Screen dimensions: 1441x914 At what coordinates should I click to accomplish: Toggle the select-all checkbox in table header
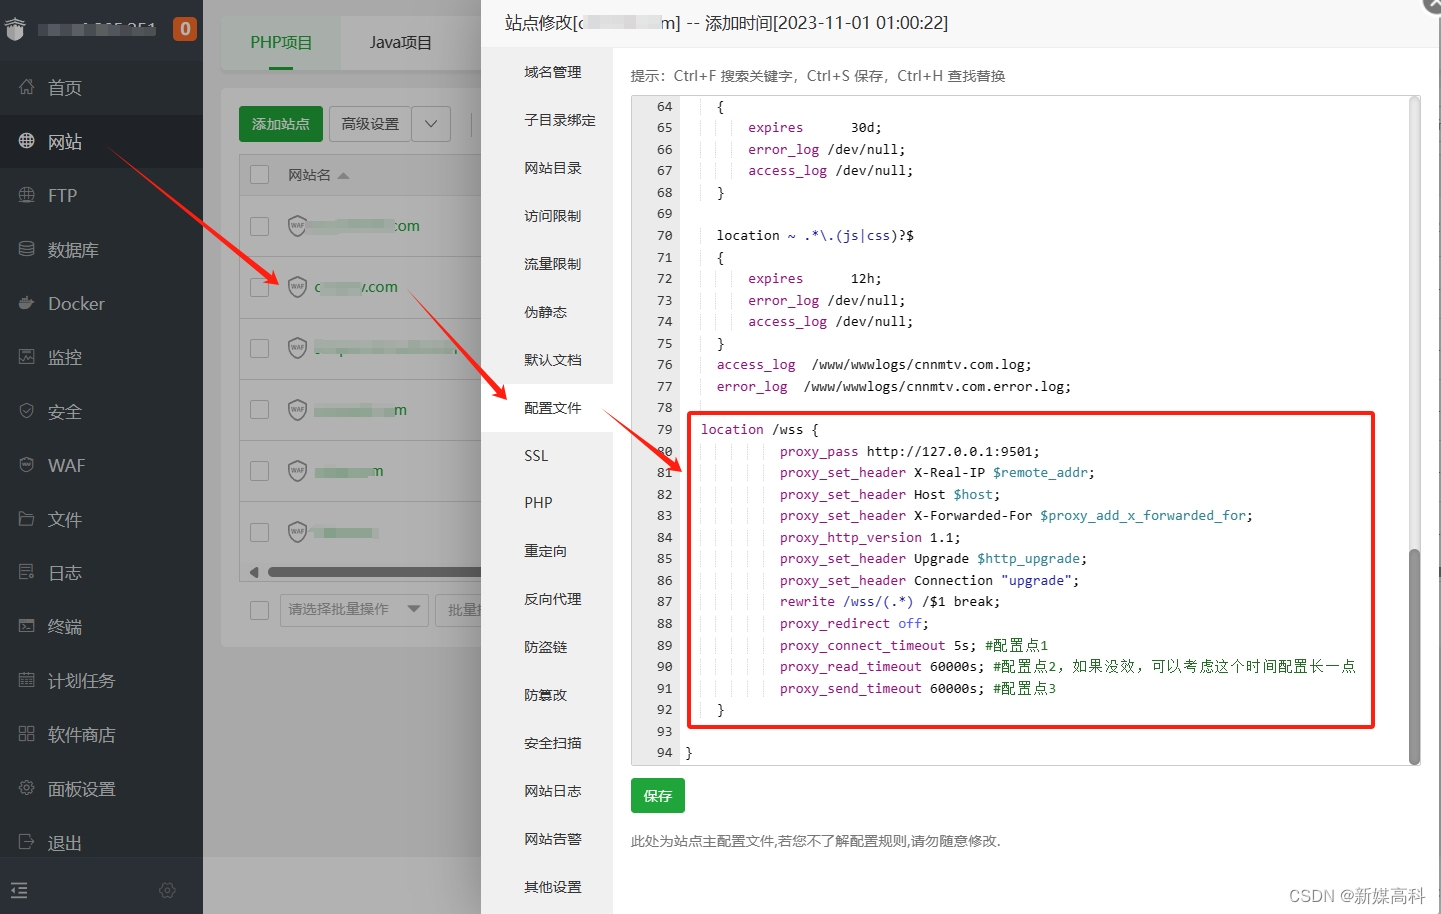[x=259, y=173]
